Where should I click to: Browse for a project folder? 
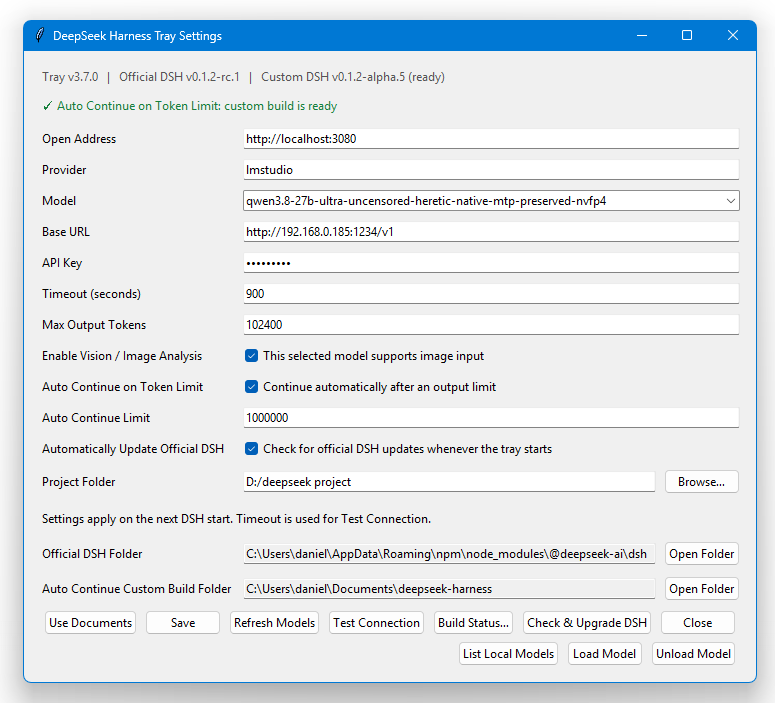tap(701, 482)
